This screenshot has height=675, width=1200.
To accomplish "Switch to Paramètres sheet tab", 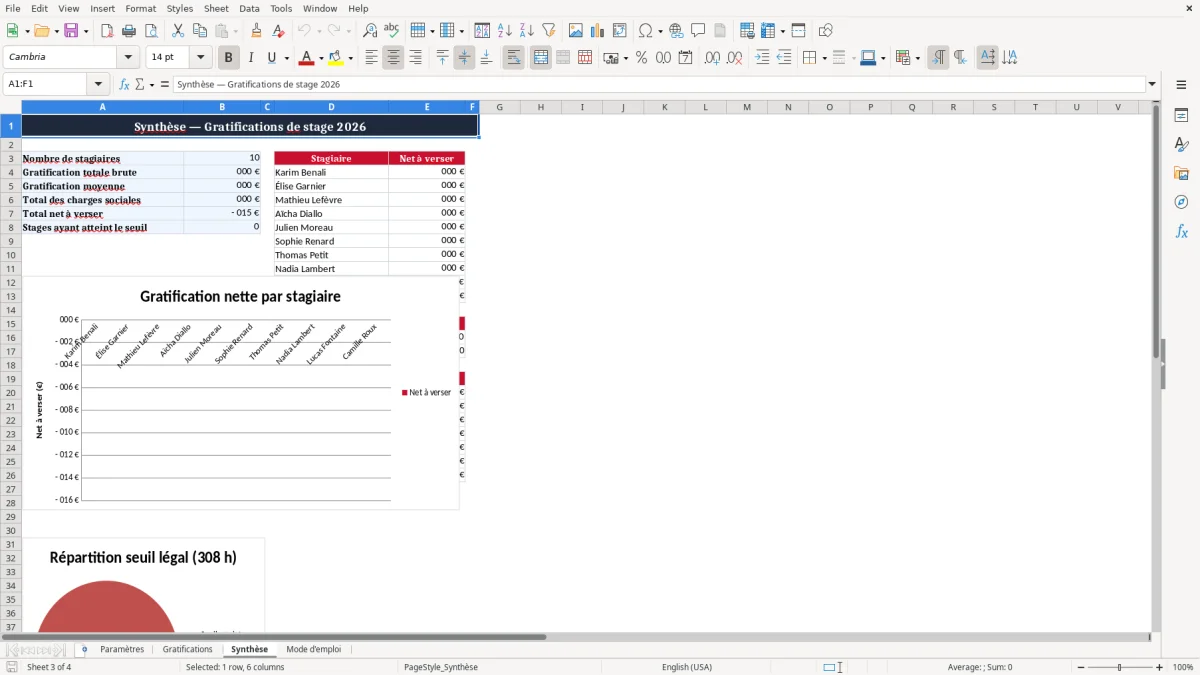I will tap(122, 650).
